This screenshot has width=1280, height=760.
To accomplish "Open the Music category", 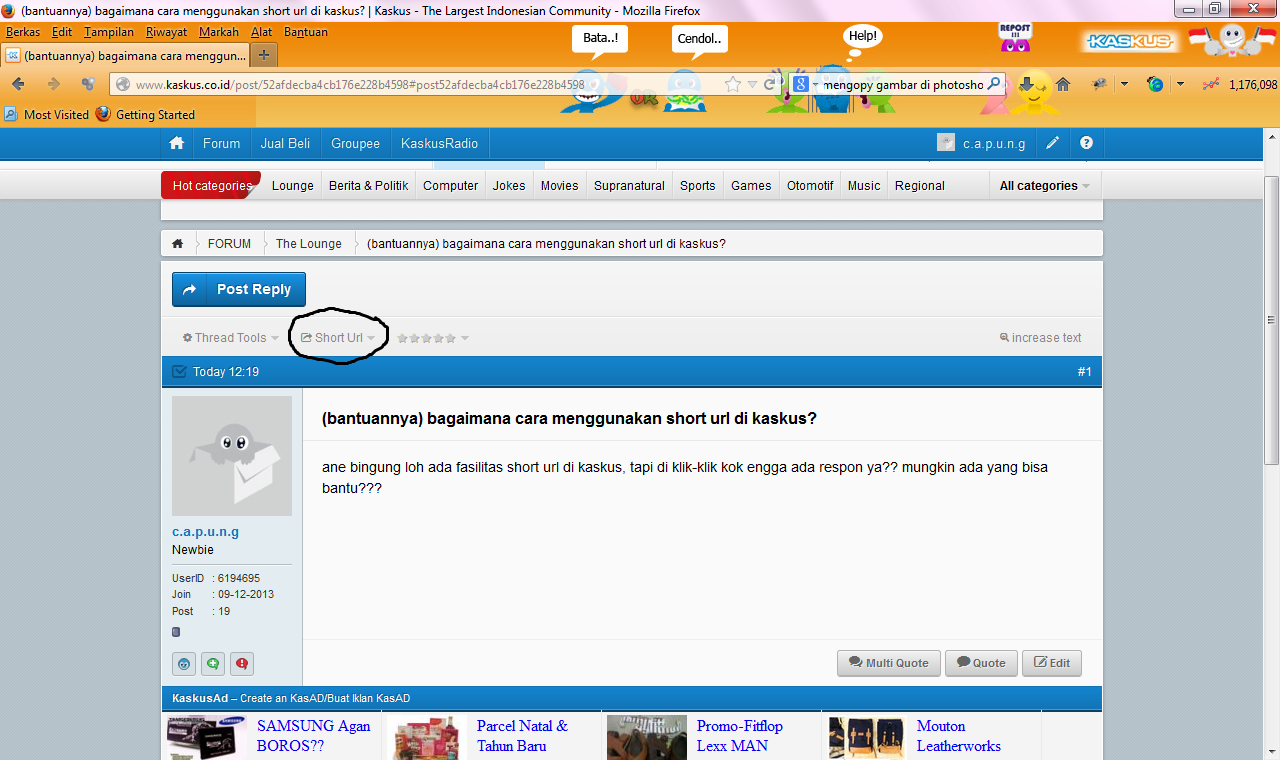I will click(x=864, y=186).
